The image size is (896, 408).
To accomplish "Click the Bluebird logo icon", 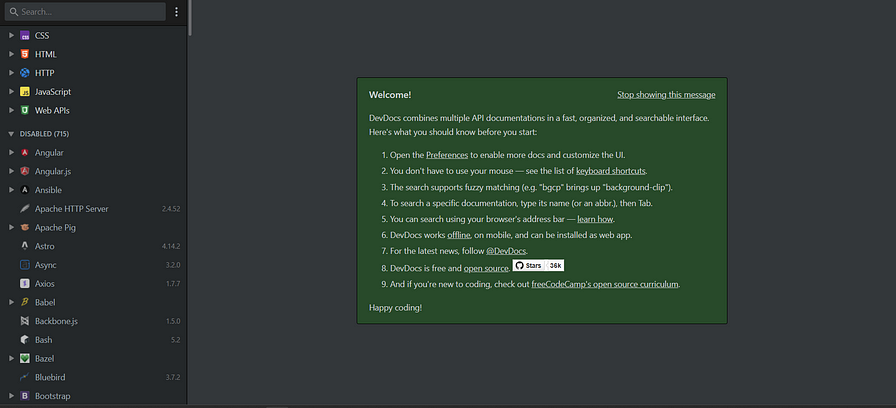I will click(25, 377).
